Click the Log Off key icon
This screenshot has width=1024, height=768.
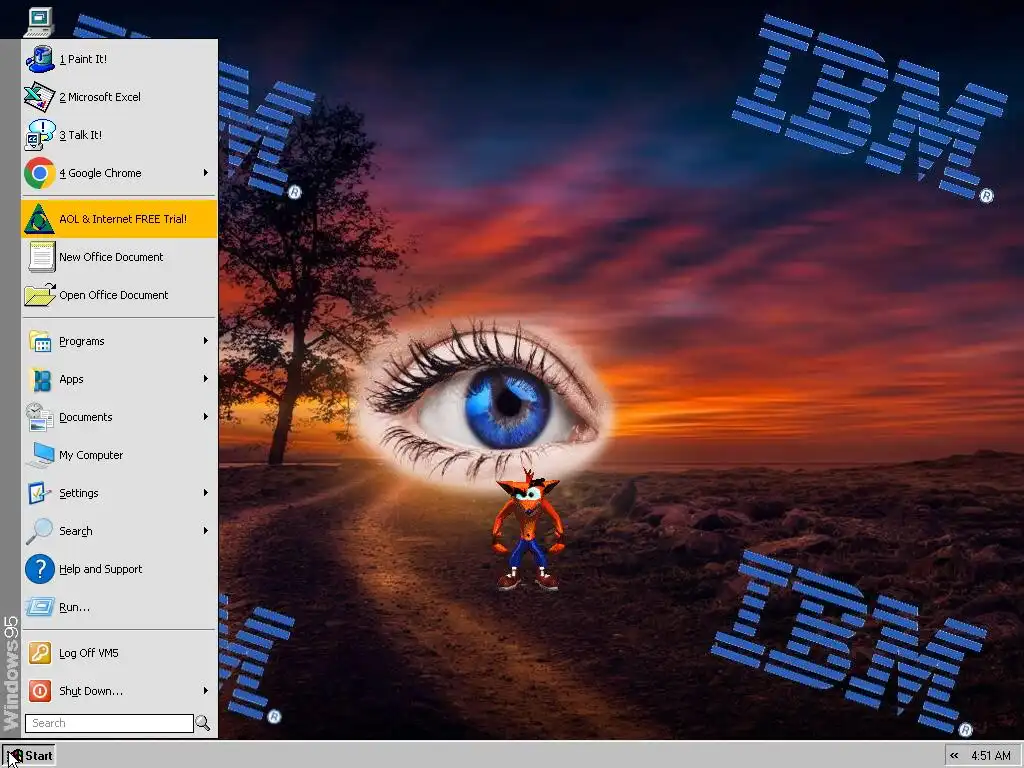(40, 653)
